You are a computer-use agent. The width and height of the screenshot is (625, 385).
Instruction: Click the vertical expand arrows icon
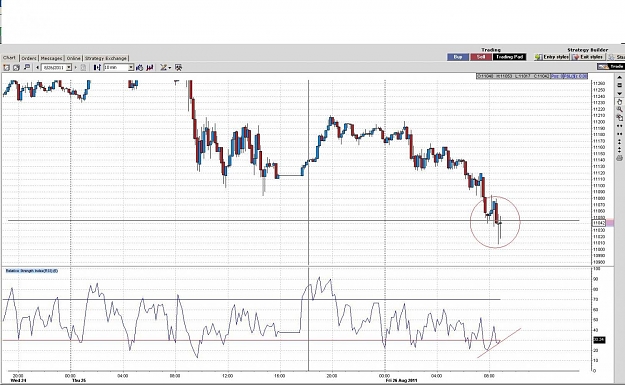click(619, 141)
